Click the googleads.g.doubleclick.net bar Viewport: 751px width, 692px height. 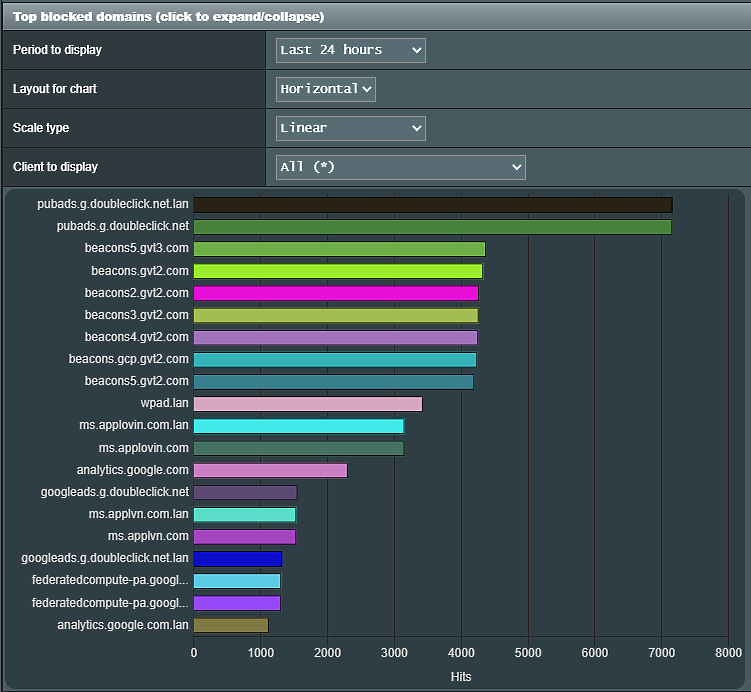[246, 492]
